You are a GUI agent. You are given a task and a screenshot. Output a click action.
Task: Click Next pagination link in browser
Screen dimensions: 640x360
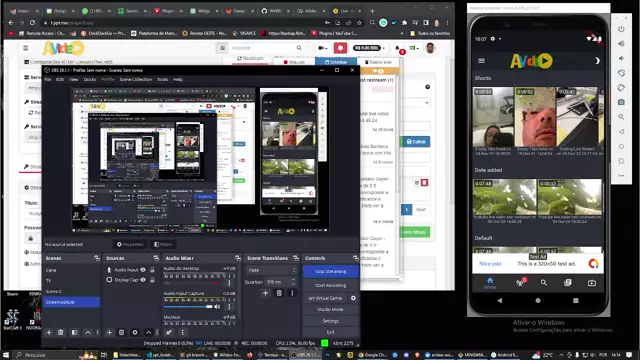421,210
